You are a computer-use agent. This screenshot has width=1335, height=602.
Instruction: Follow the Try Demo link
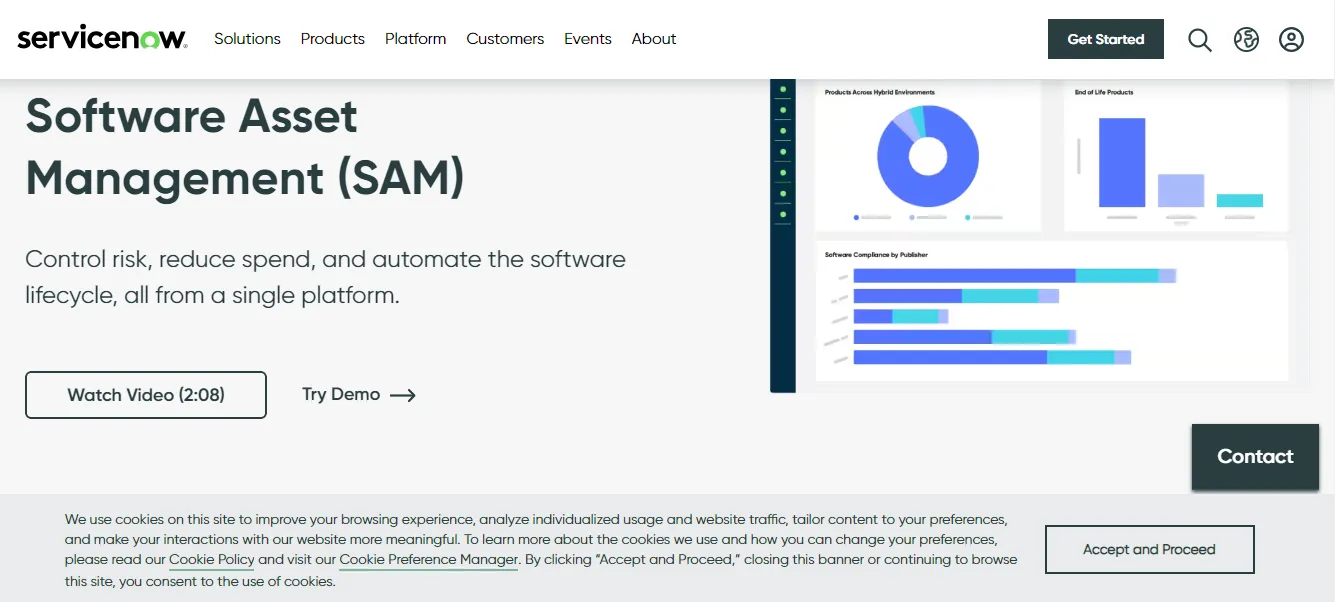coord(359,395)
